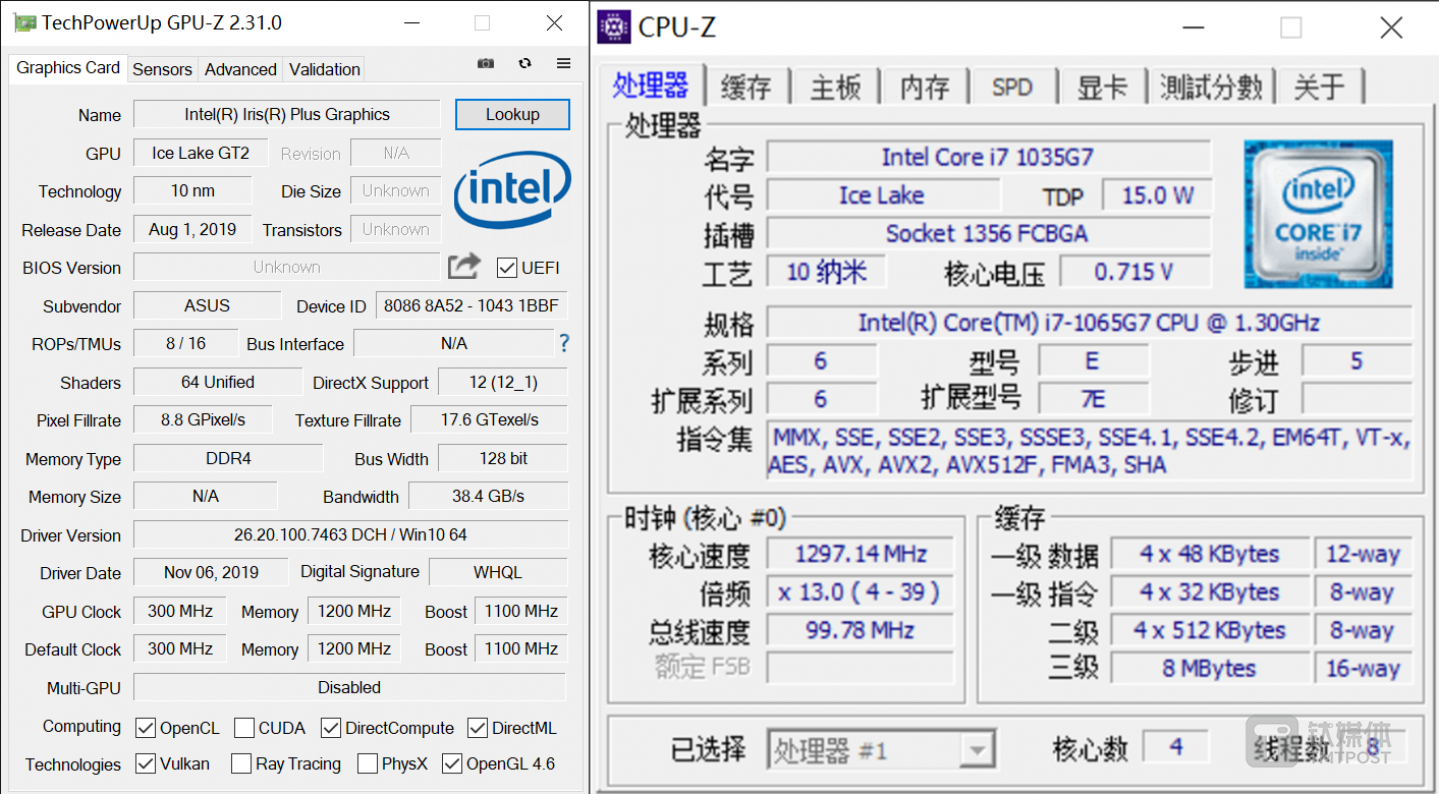Select the Device ID field text
The width and height of the screenshot is (1439, 794).
click(470, 305)
